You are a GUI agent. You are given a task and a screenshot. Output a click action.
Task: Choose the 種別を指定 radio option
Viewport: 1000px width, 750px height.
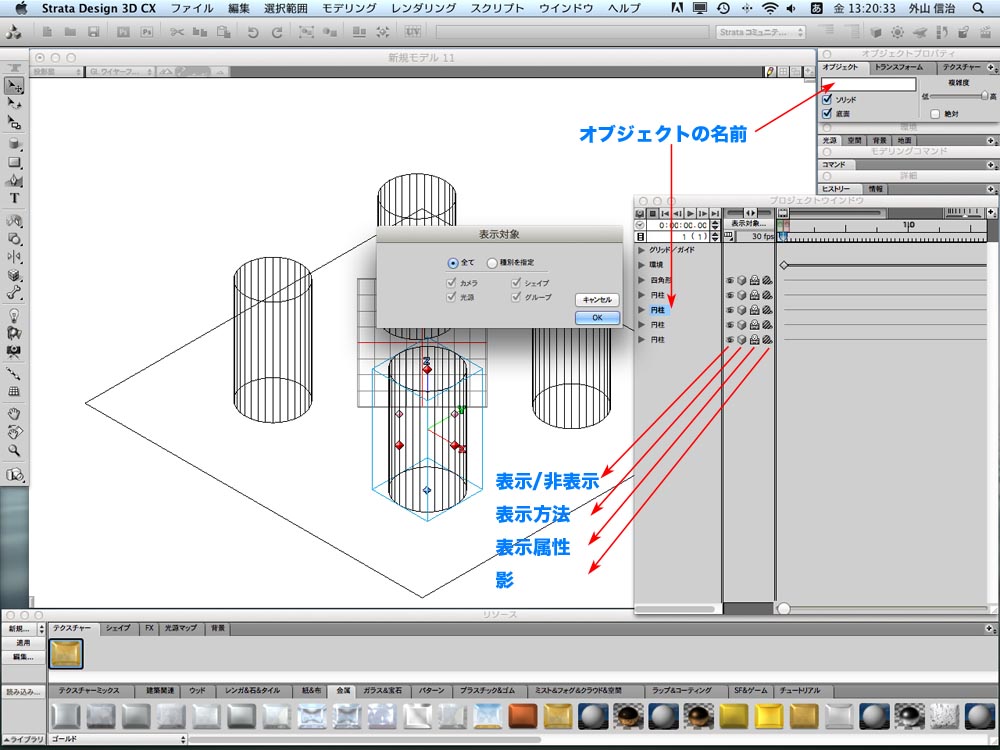pos(492,263)
